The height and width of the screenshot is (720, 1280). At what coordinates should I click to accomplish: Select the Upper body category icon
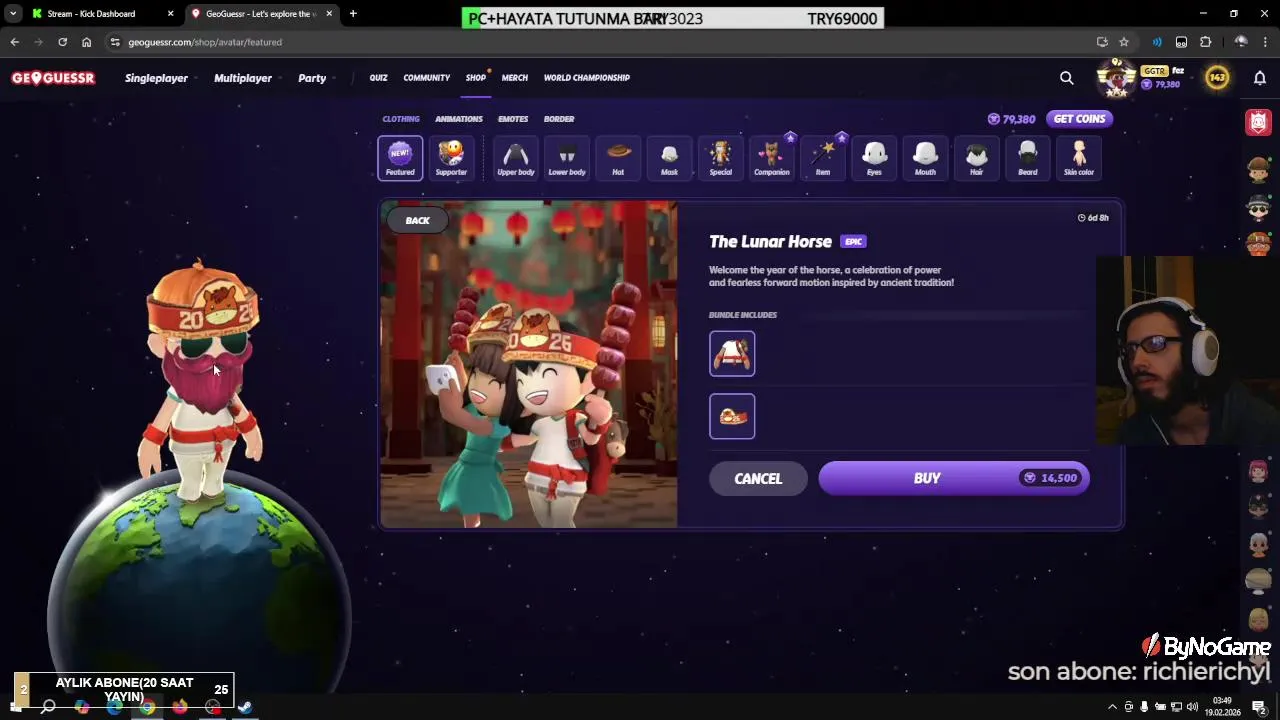point(516,158)
